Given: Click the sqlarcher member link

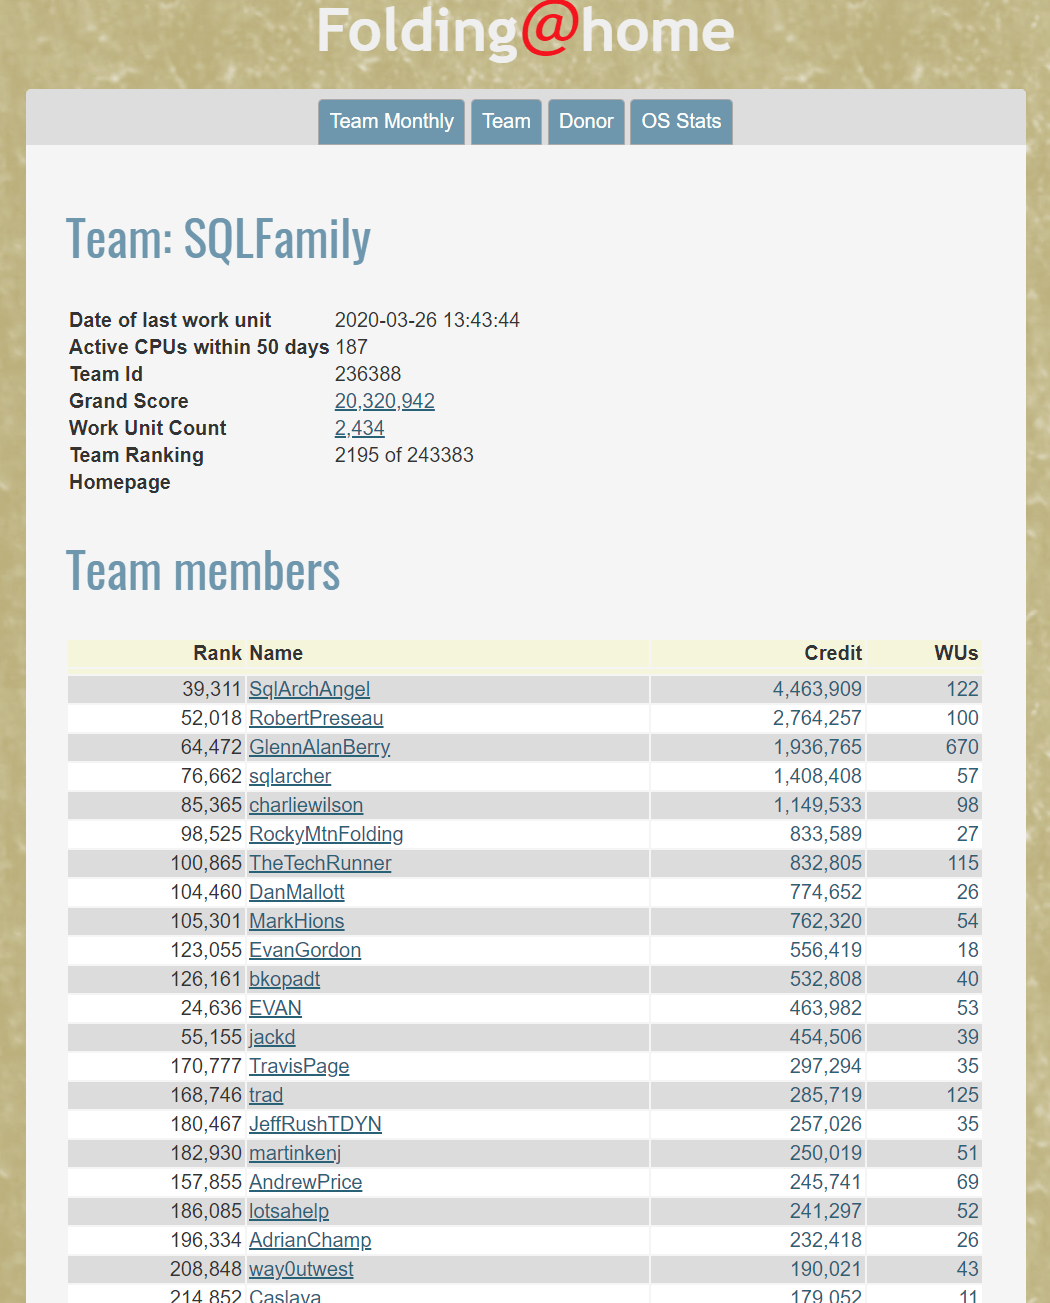Looking at the screenshot, I should 290,776.
